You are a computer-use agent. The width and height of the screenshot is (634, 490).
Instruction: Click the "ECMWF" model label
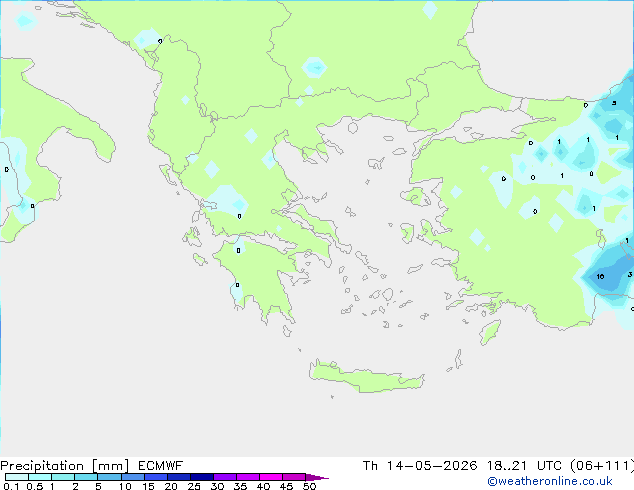point(160,466)
